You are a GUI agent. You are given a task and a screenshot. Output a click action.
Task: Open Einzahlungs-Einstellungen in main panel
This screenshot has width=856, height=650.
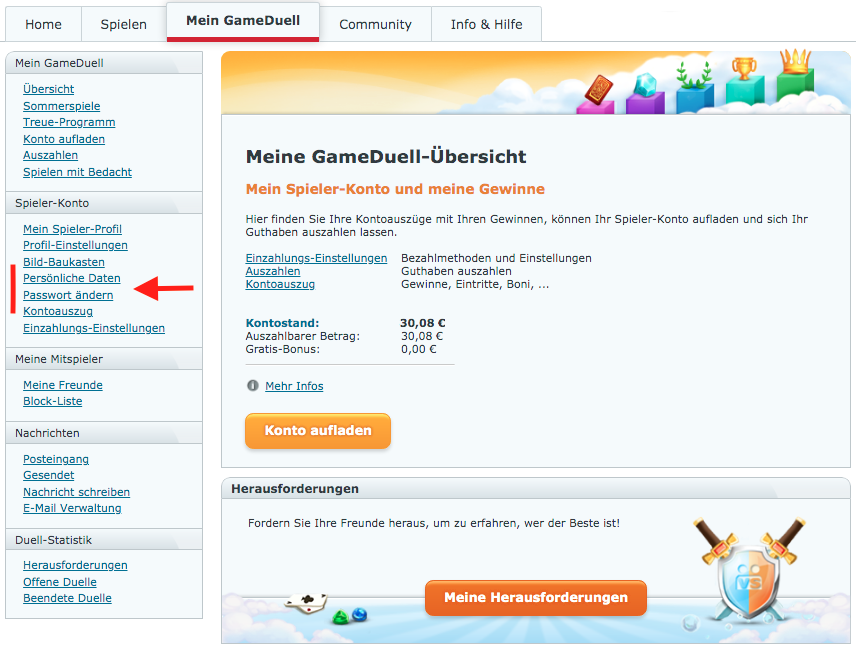tap(316, 258)
